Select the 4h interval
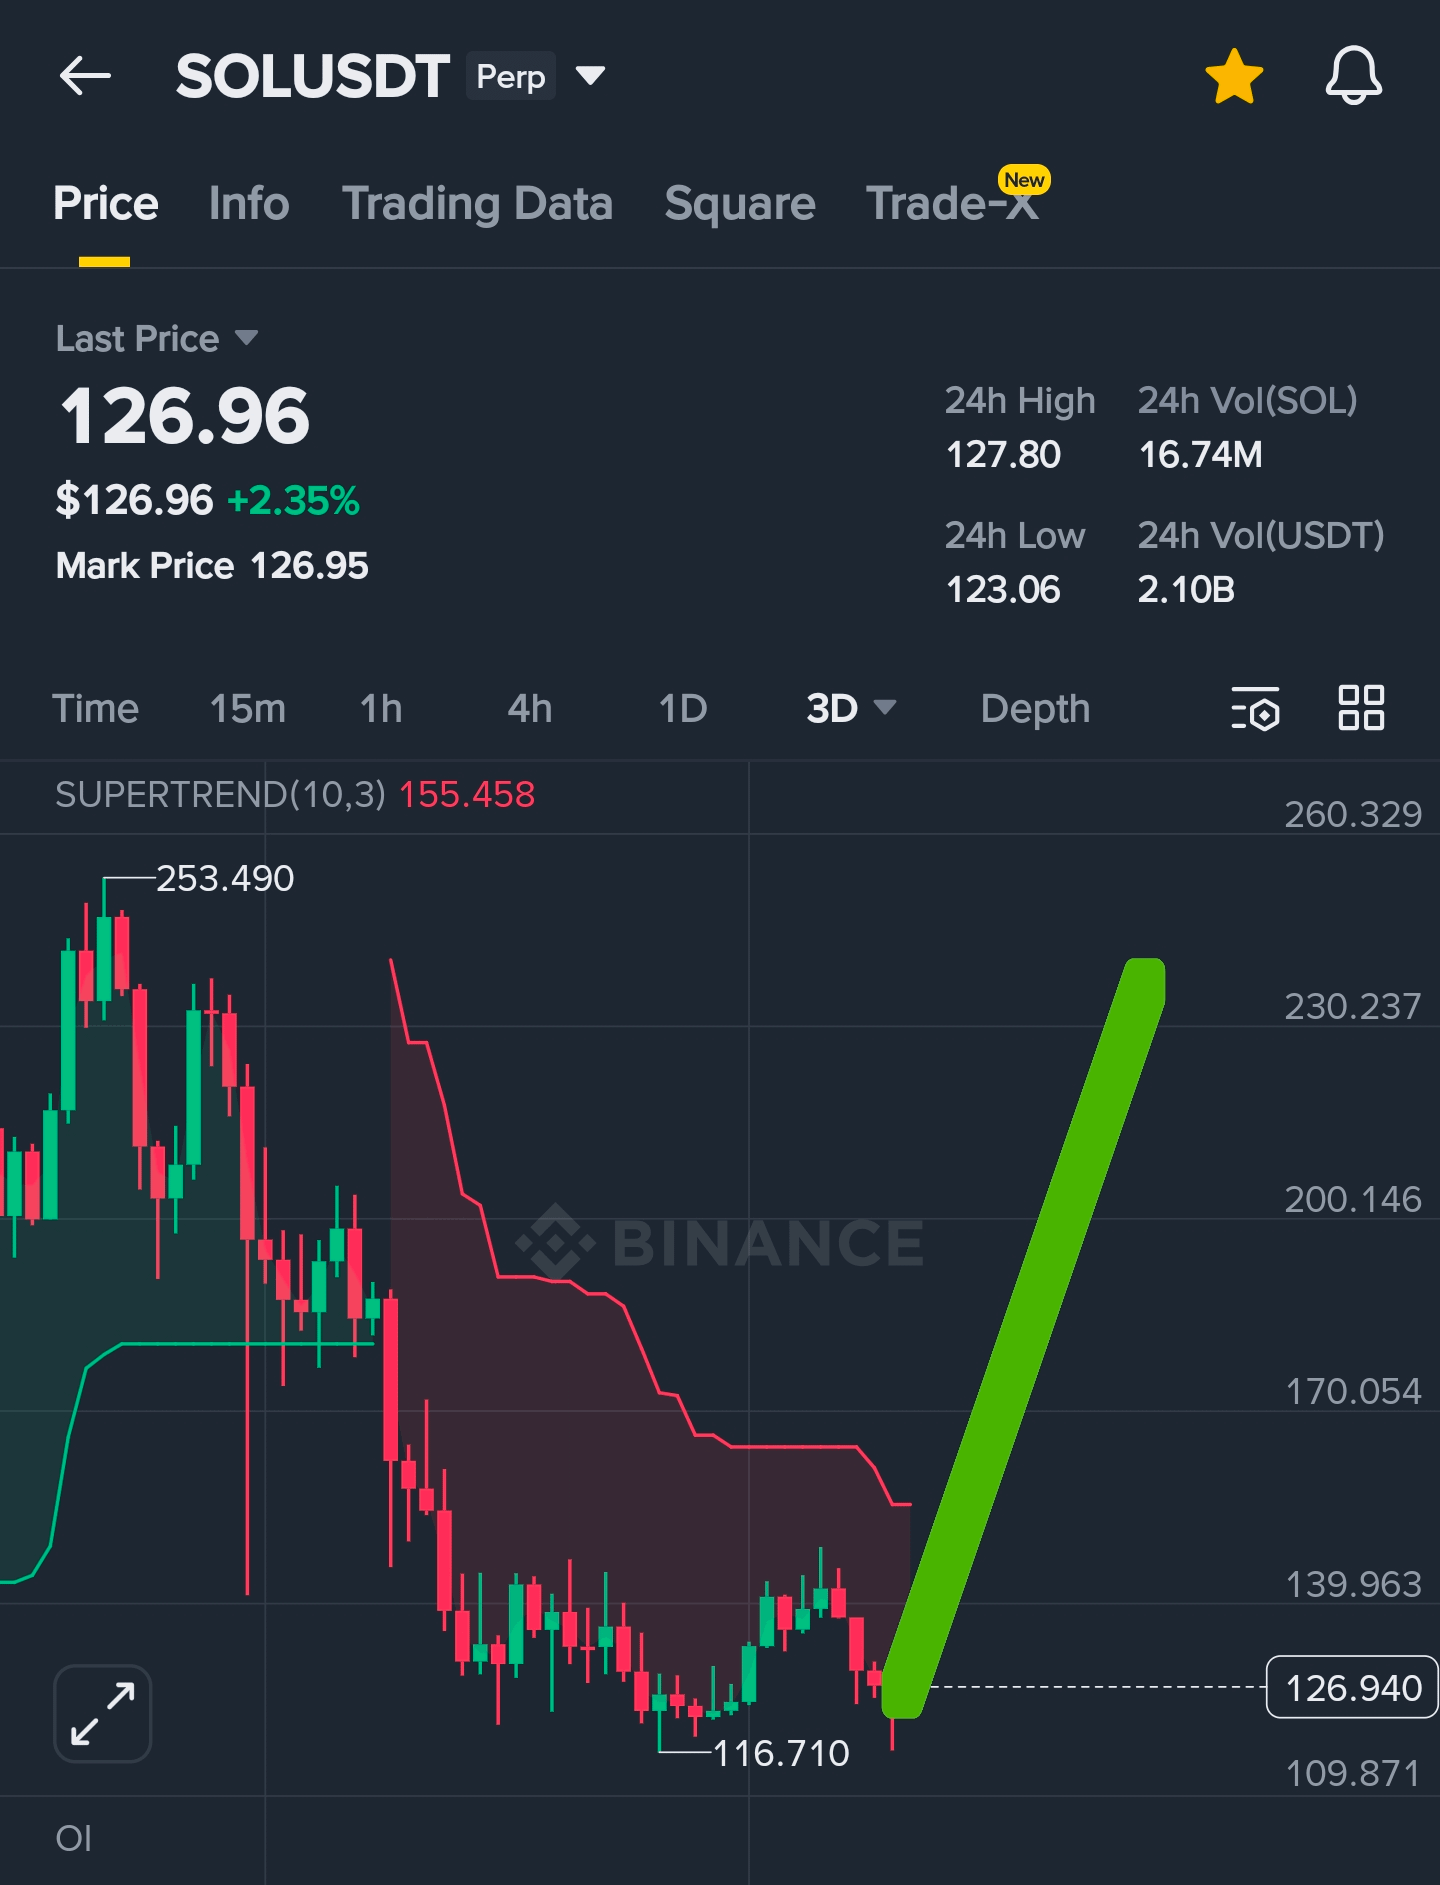The image size is (1440, 1885). (x=529, y=708)
